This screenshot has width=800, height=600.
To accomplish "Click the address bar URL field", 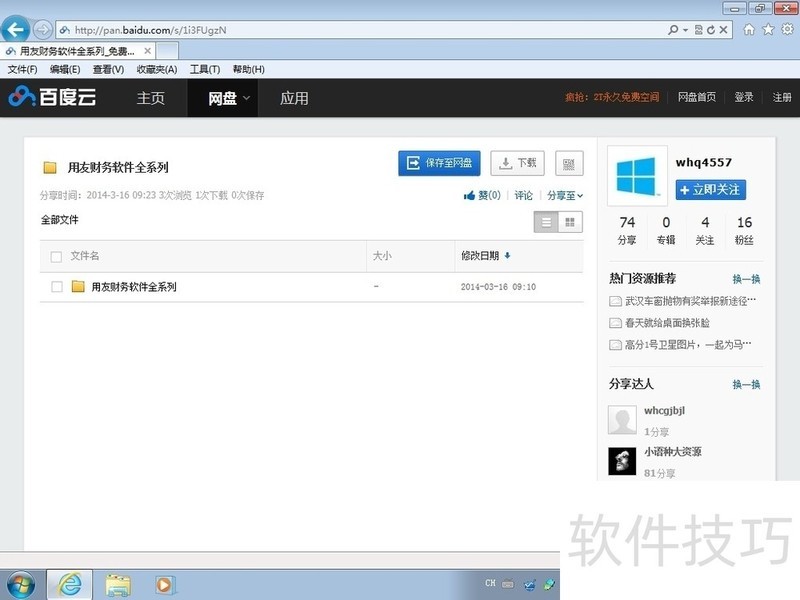I will [360, 30].
